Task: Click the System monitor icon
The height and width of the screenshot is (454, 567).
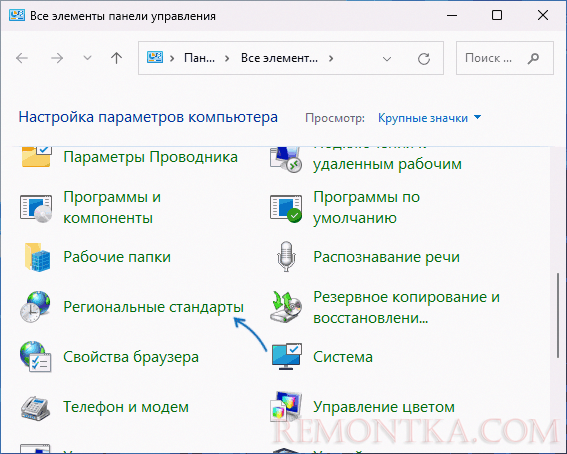Action: click(x=286, y=356)
